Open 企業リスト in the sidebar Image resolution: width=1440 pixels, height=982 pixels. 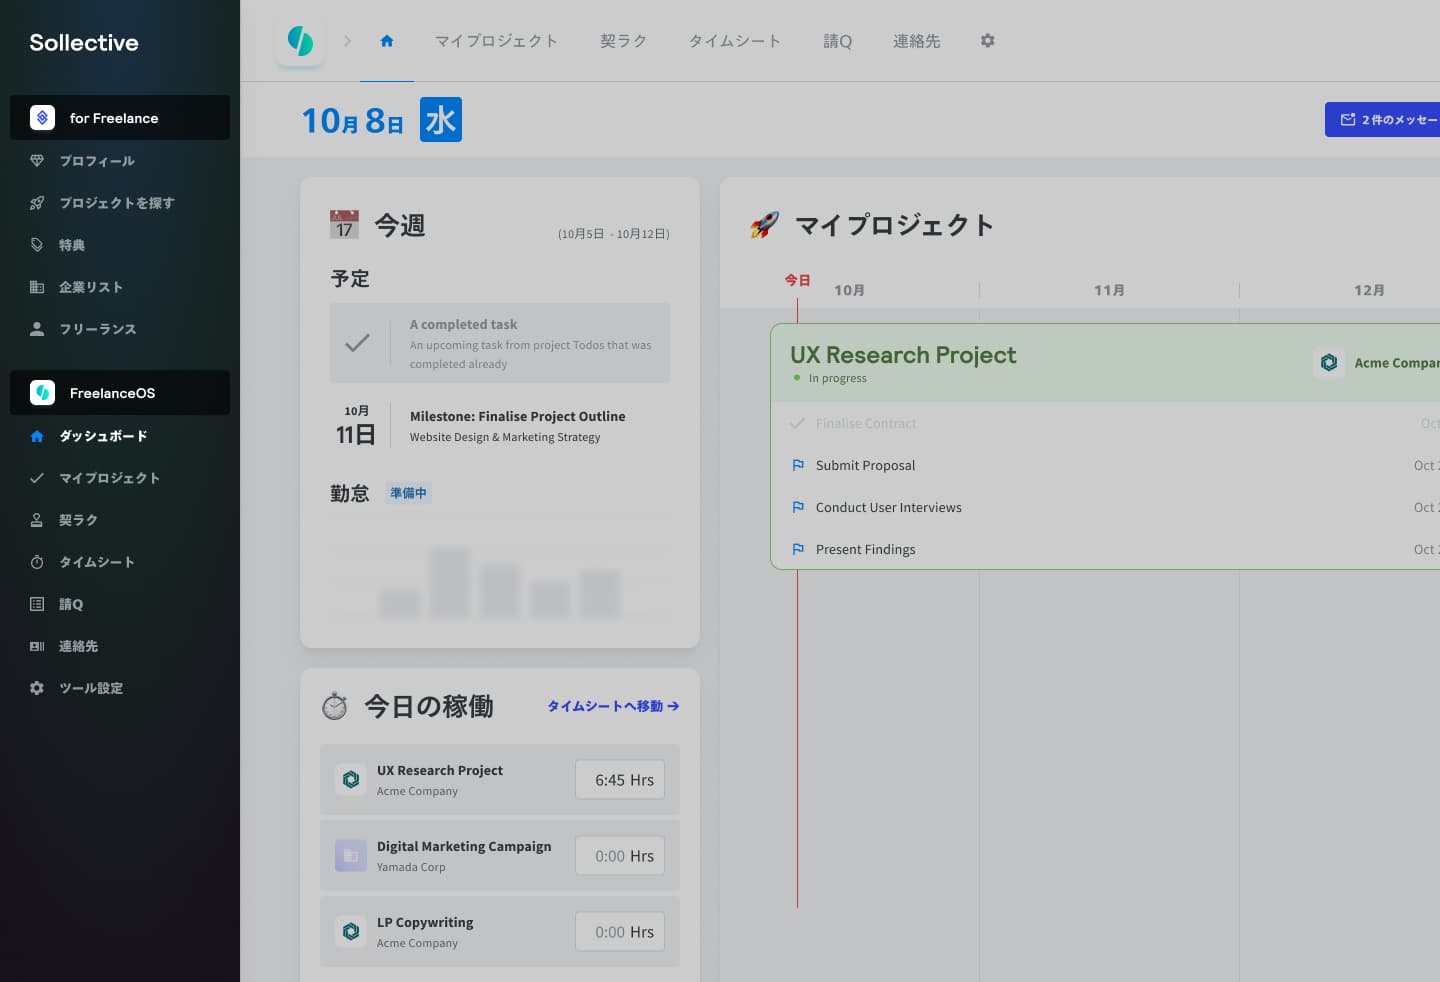tap(90, 287)
